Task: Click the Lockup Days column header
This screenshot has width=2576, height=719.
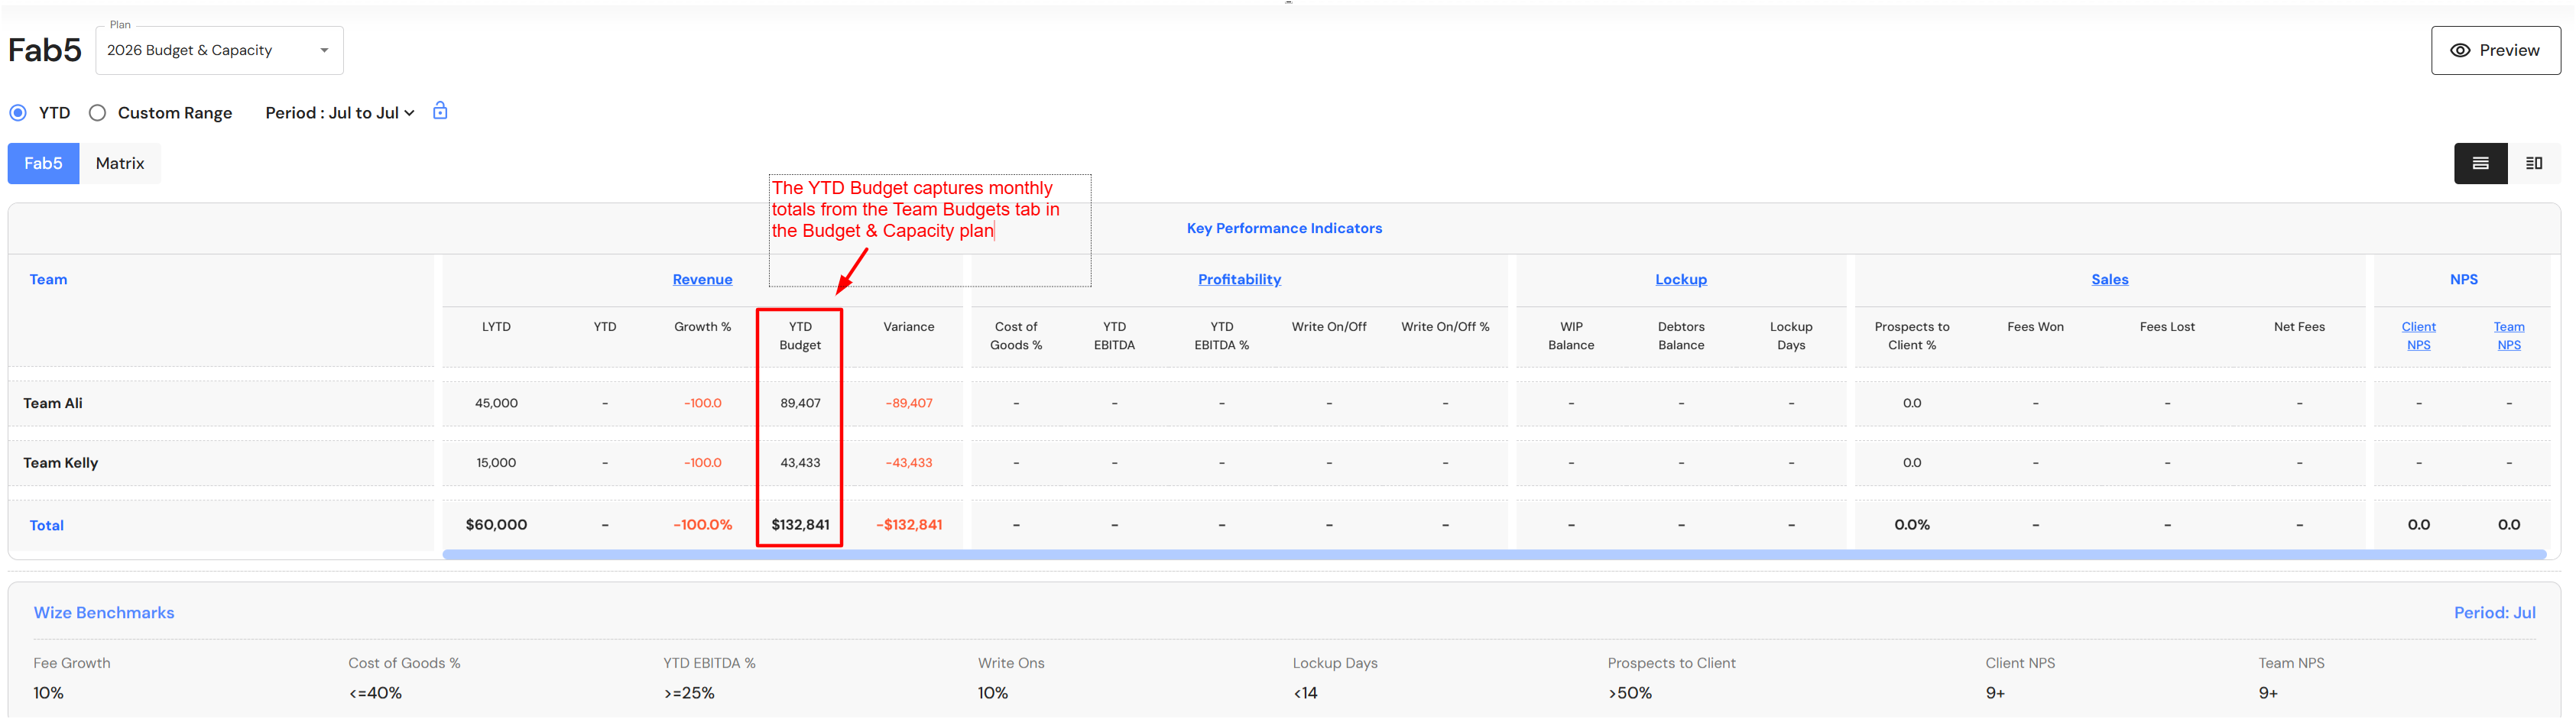Action: click(x=1791, y=336)
